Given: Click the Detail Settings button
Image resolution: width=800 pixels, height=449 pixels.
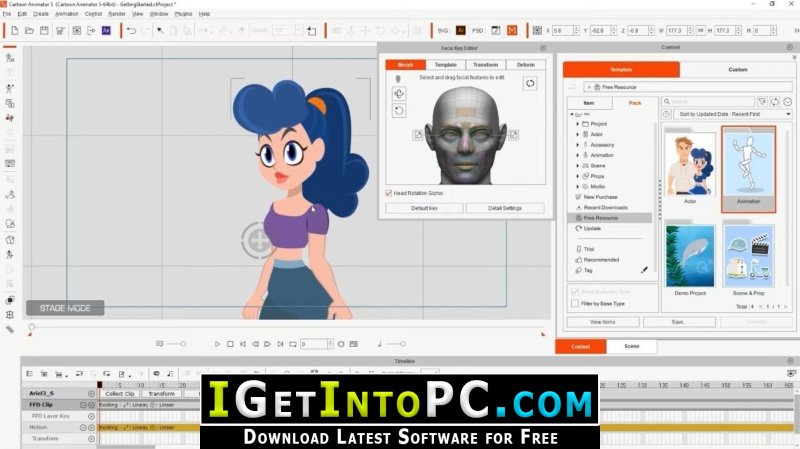Looking at the screenshot, I should (x=505, y=208).
